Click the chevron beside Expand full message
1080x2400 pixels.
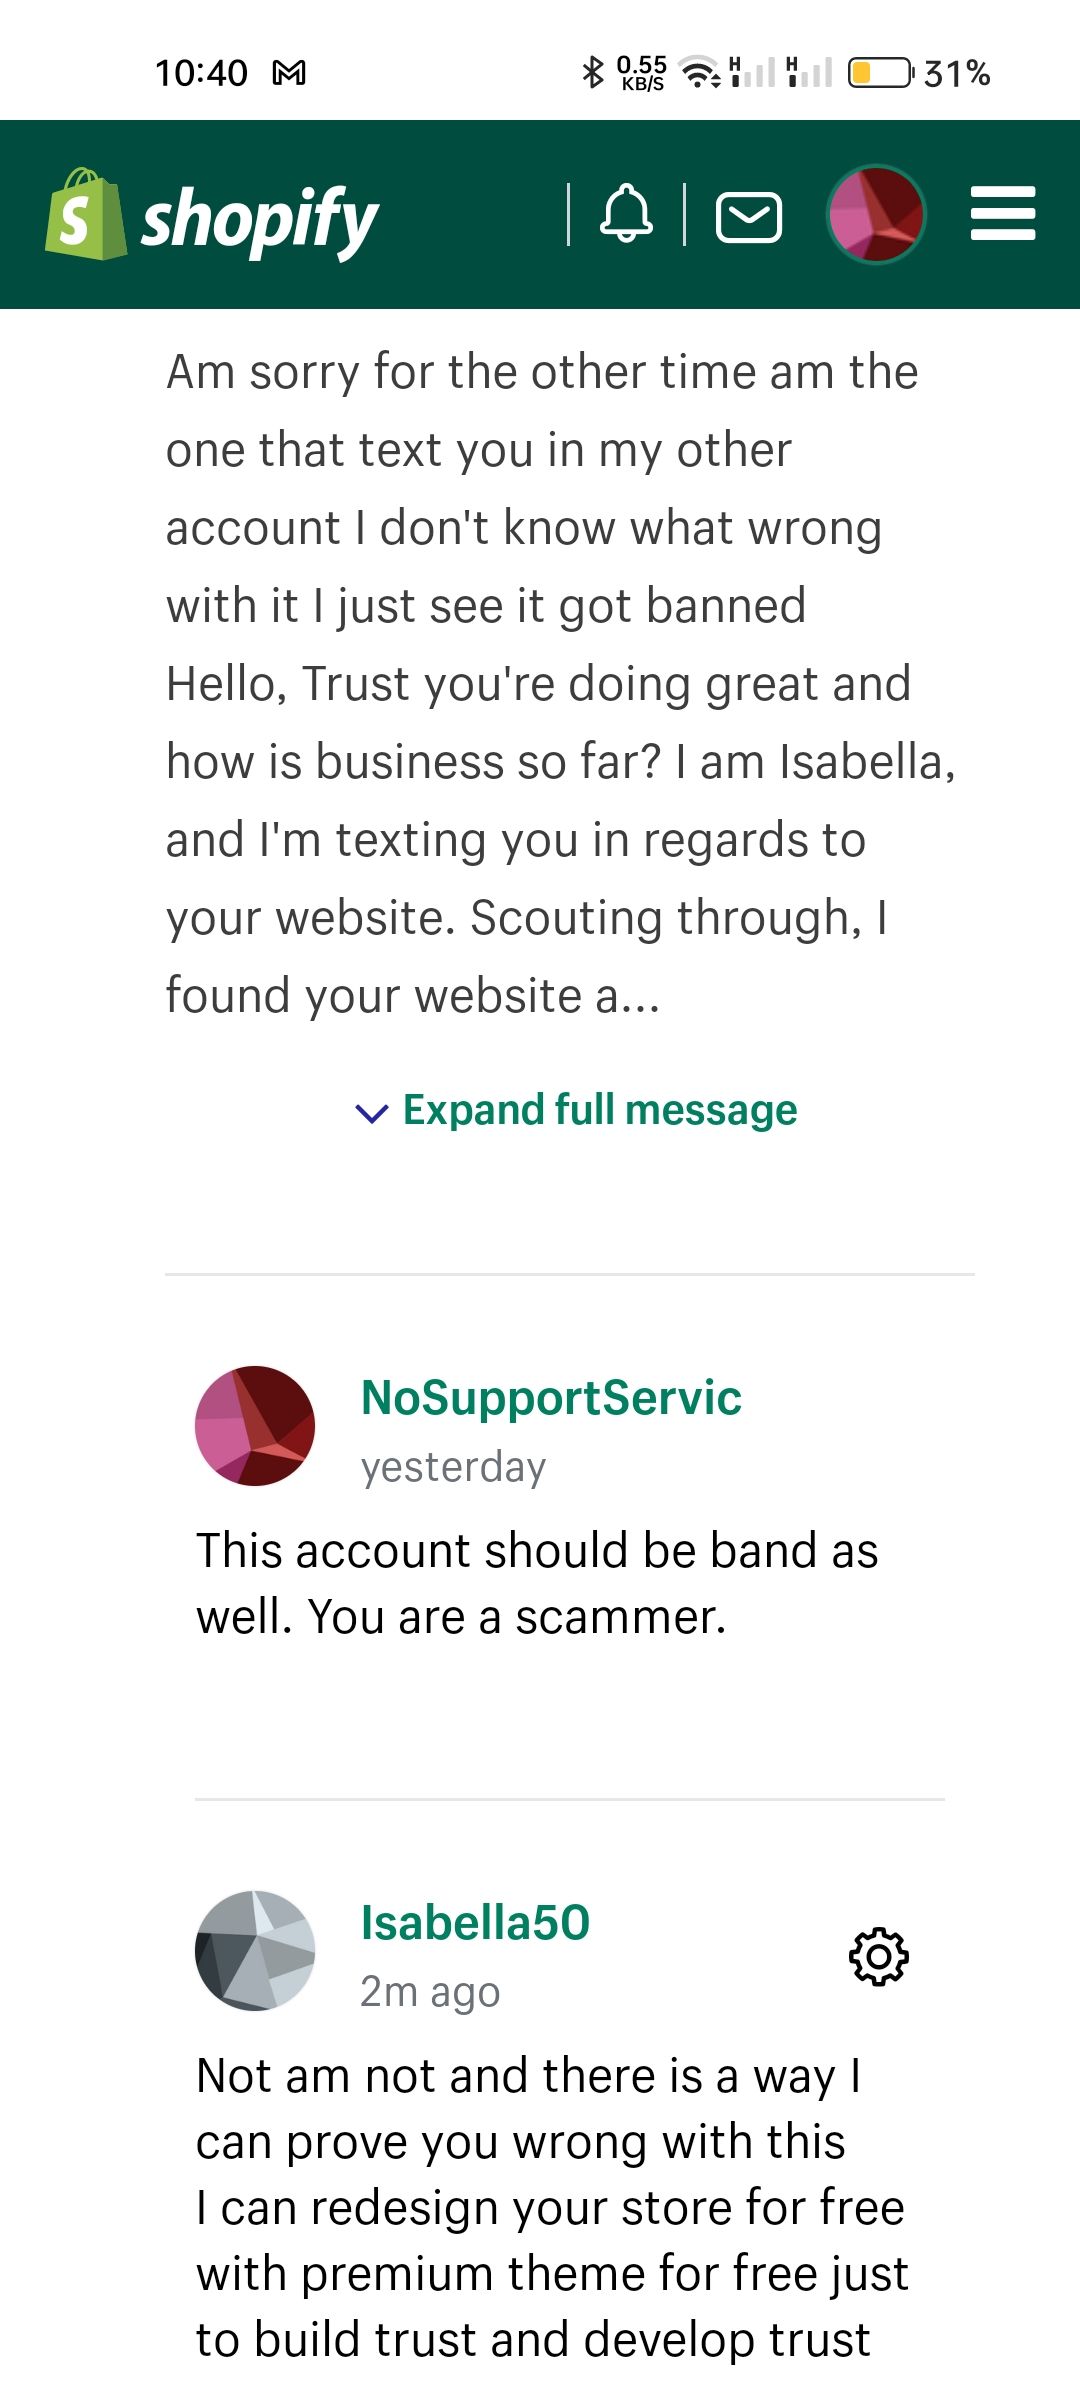pyautogui.click(x=372, y=1113)
